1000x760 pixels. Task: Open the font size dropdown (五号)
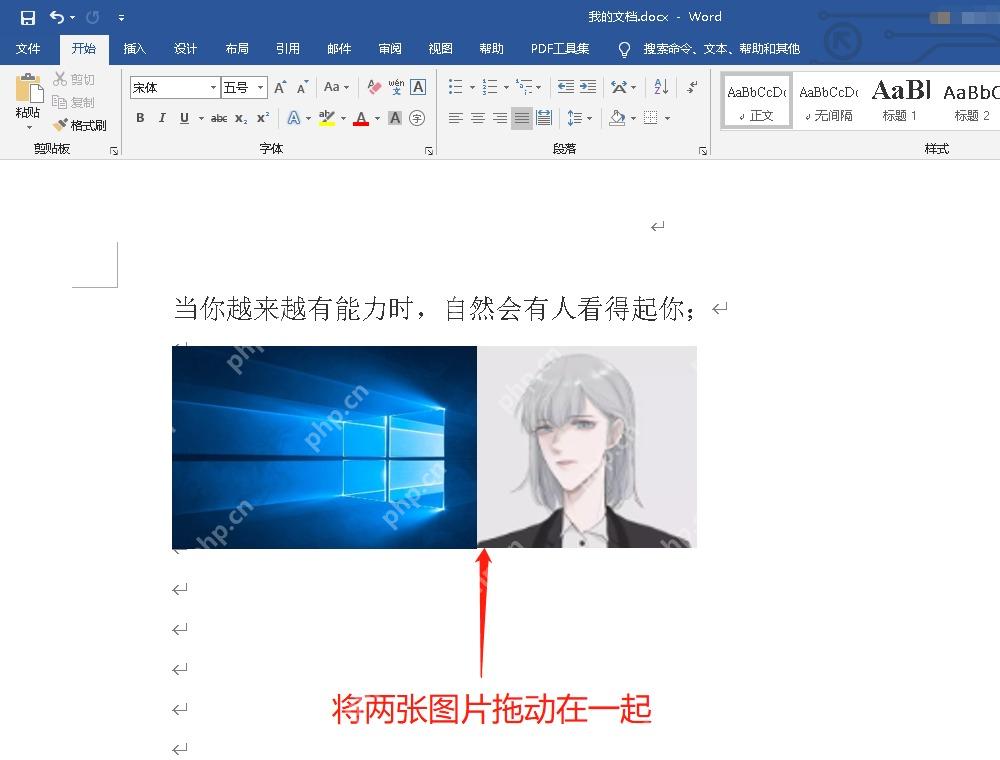pyautogui.click(x=260, y=87)
